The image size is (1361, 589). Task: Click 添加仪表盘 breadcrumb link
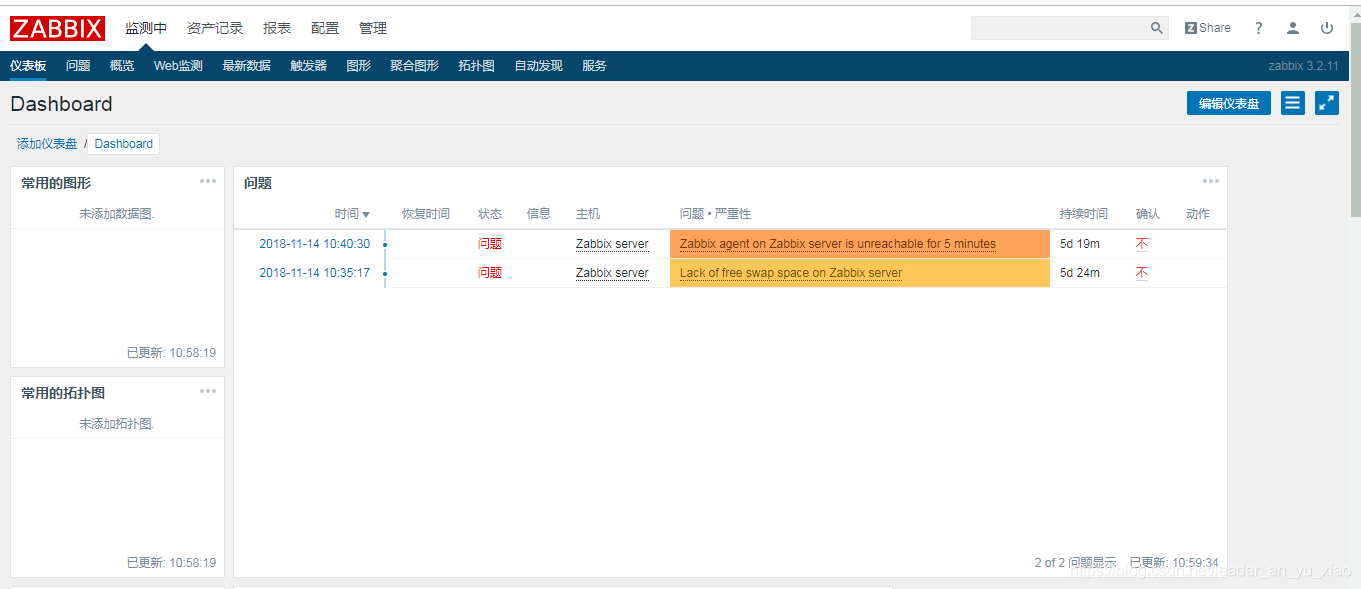(47, 144)
